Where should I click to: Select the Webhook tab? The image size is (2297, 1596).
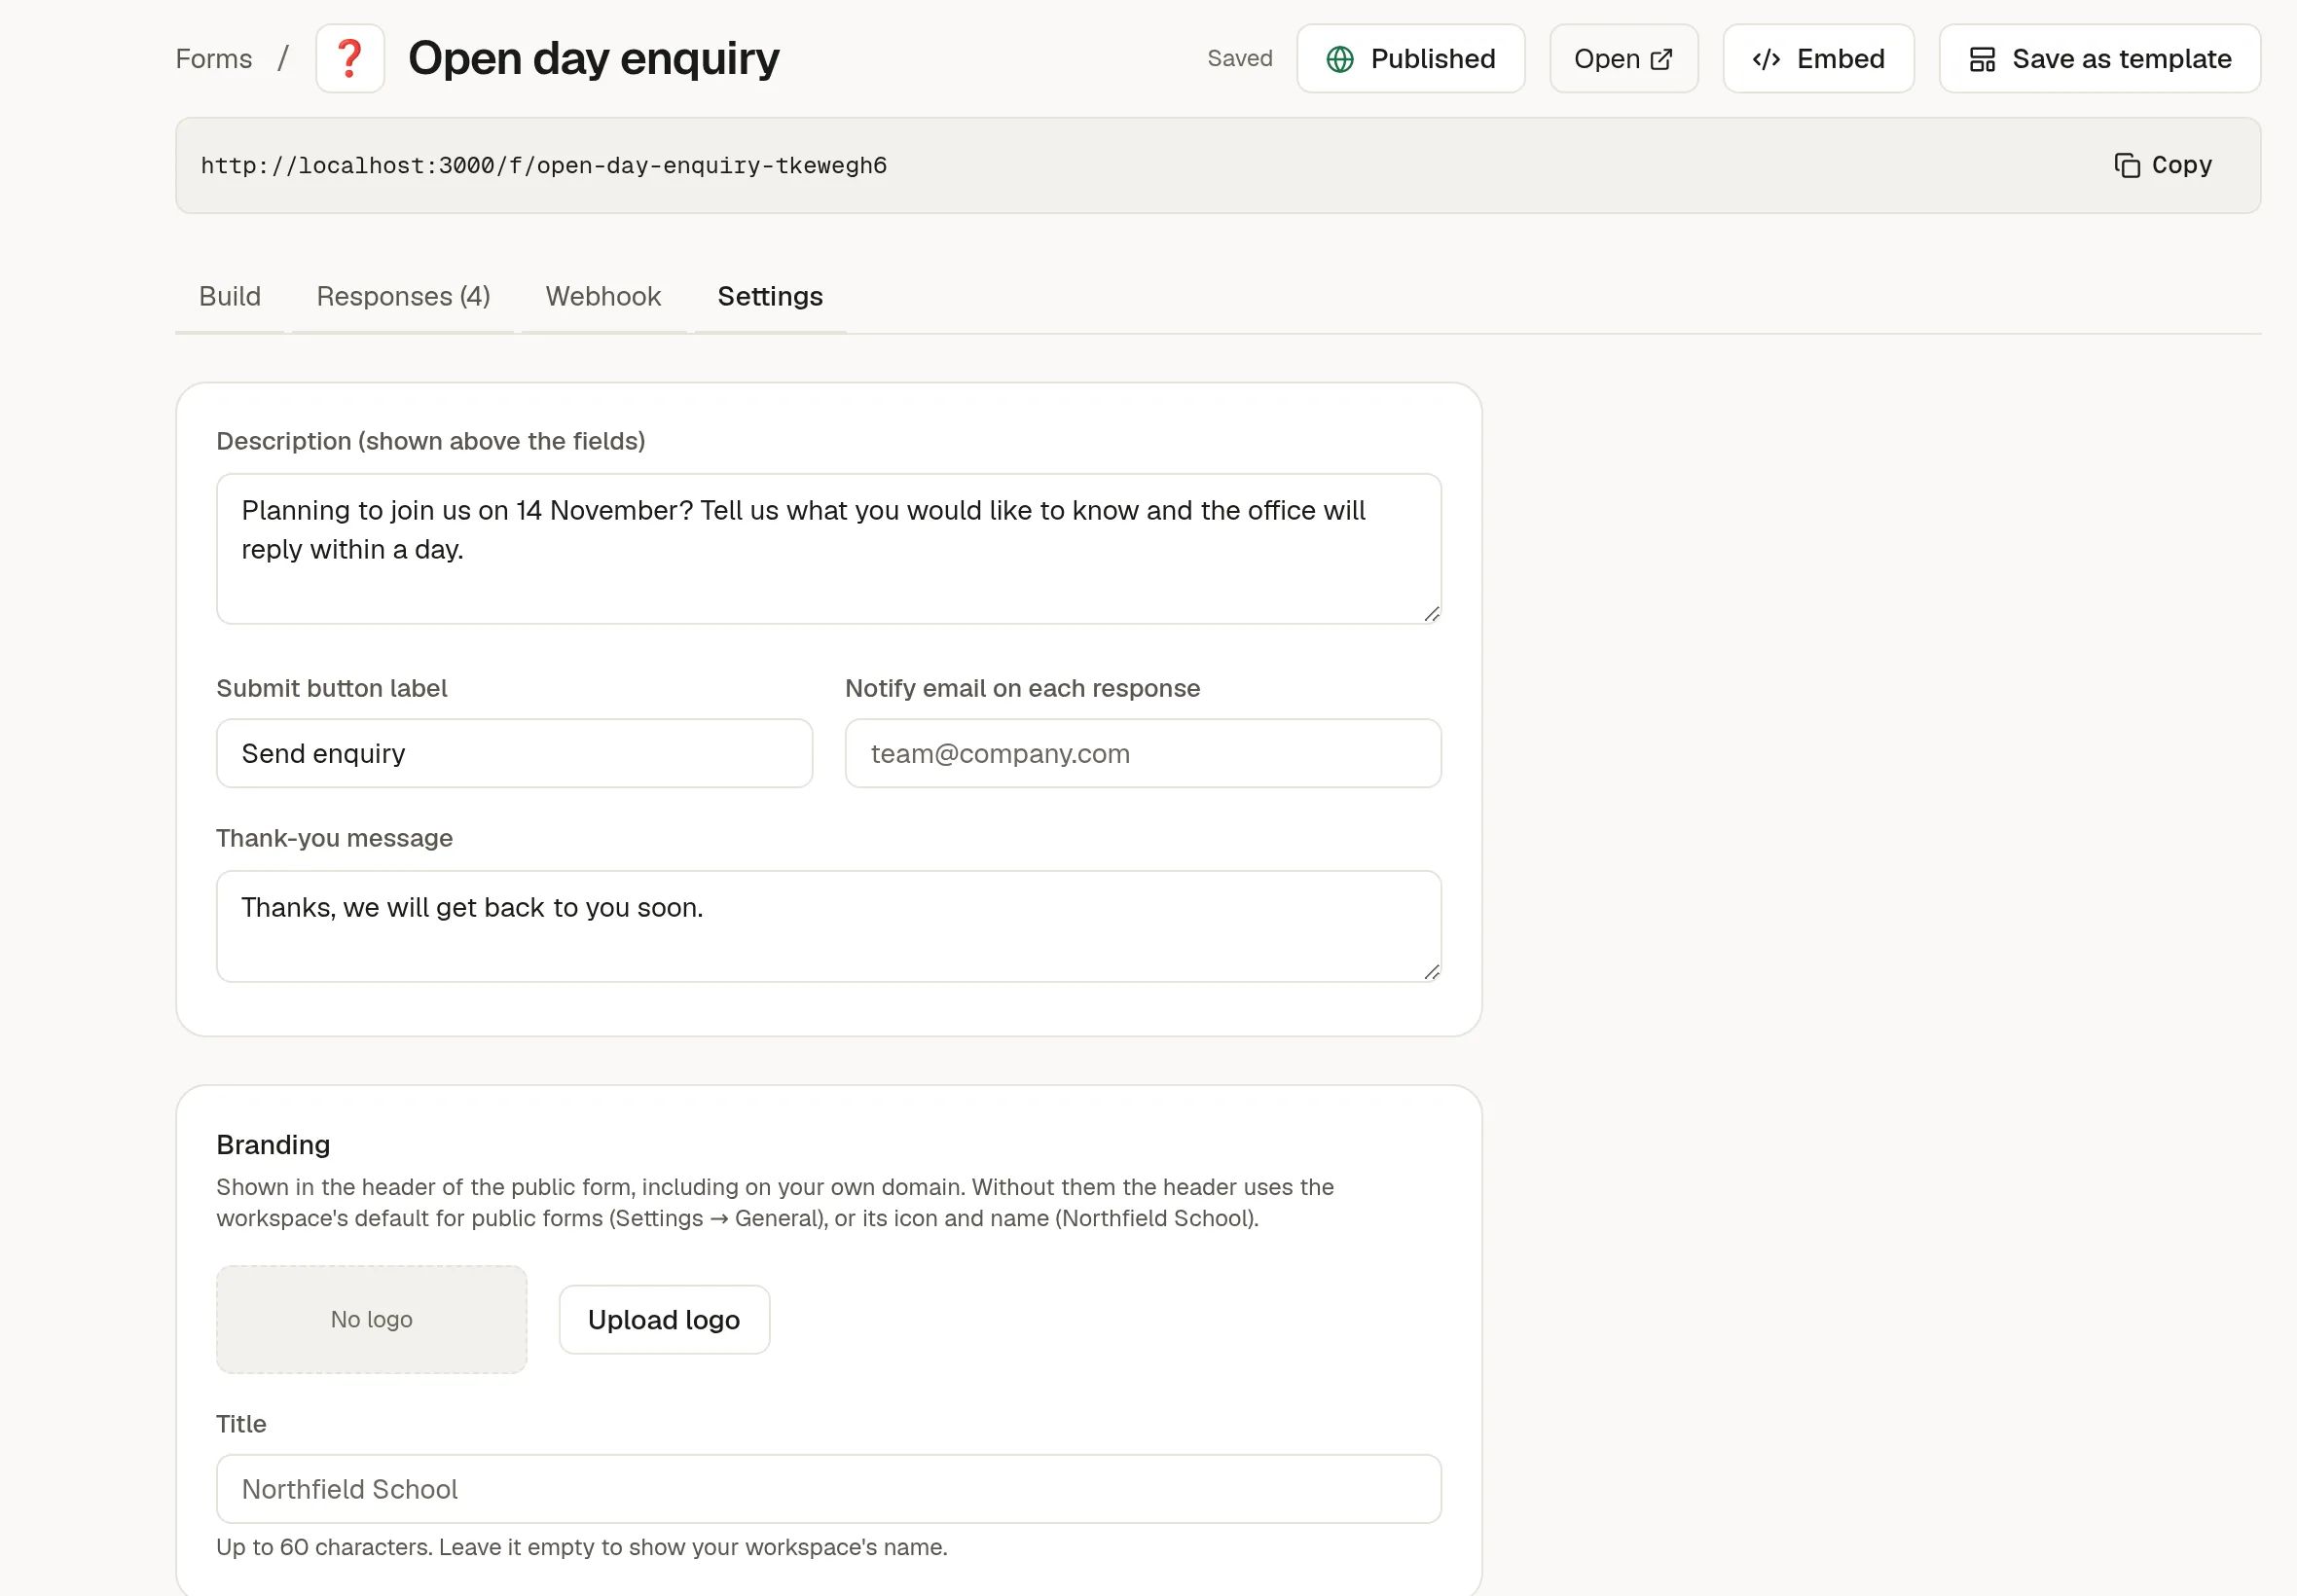(603, 296)
